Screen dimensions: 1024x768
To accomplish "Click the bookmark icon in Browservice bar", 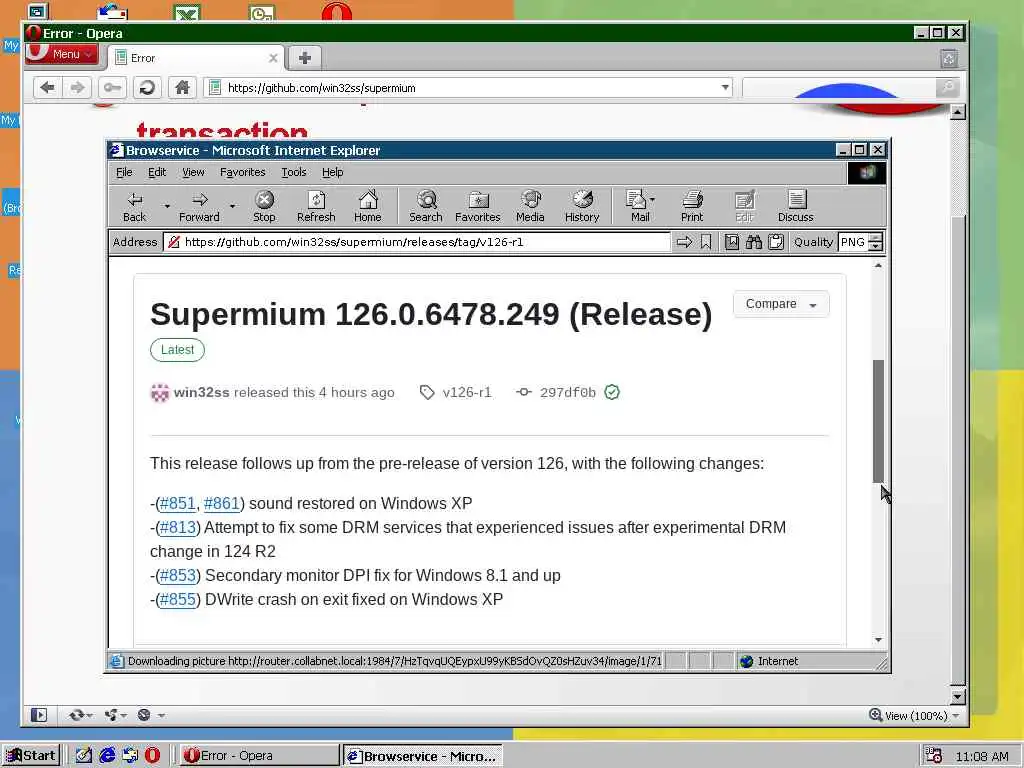I will click(706, 242).
